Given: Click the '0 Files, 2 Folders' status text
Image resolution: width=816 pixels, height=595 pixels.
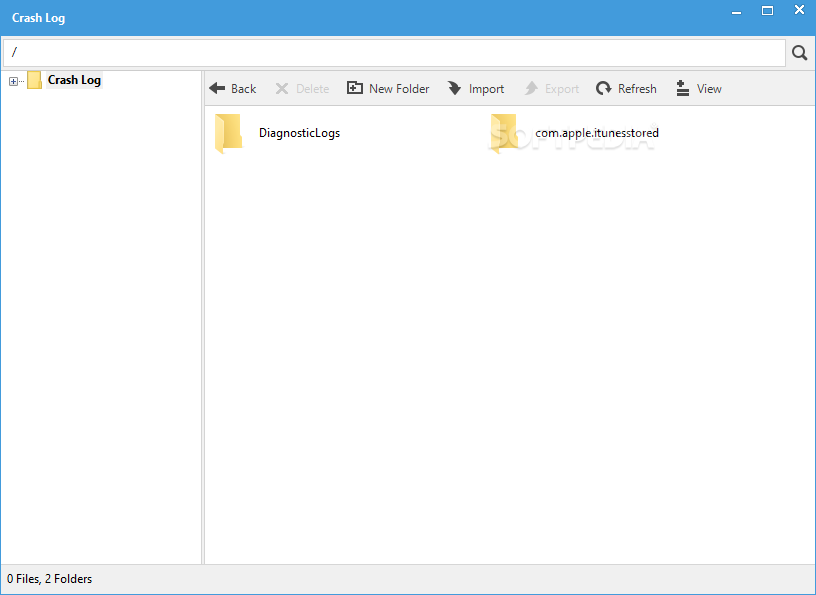Looking at the screenshot, I should click(x=49, y=579).
